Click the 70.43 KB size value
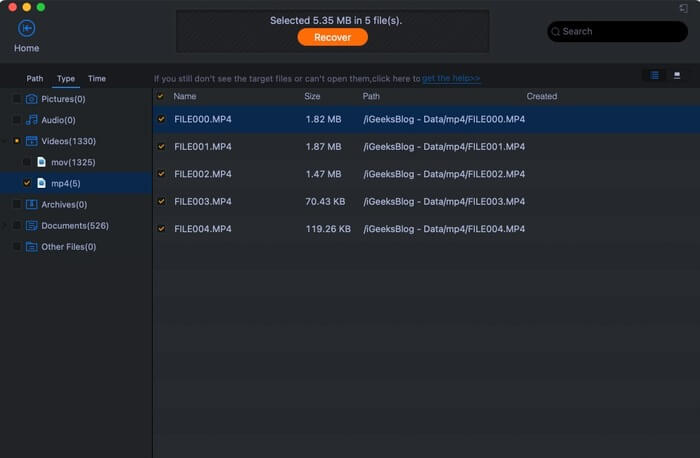This screenshot has width=700, height=458. (x=325, y=201)
